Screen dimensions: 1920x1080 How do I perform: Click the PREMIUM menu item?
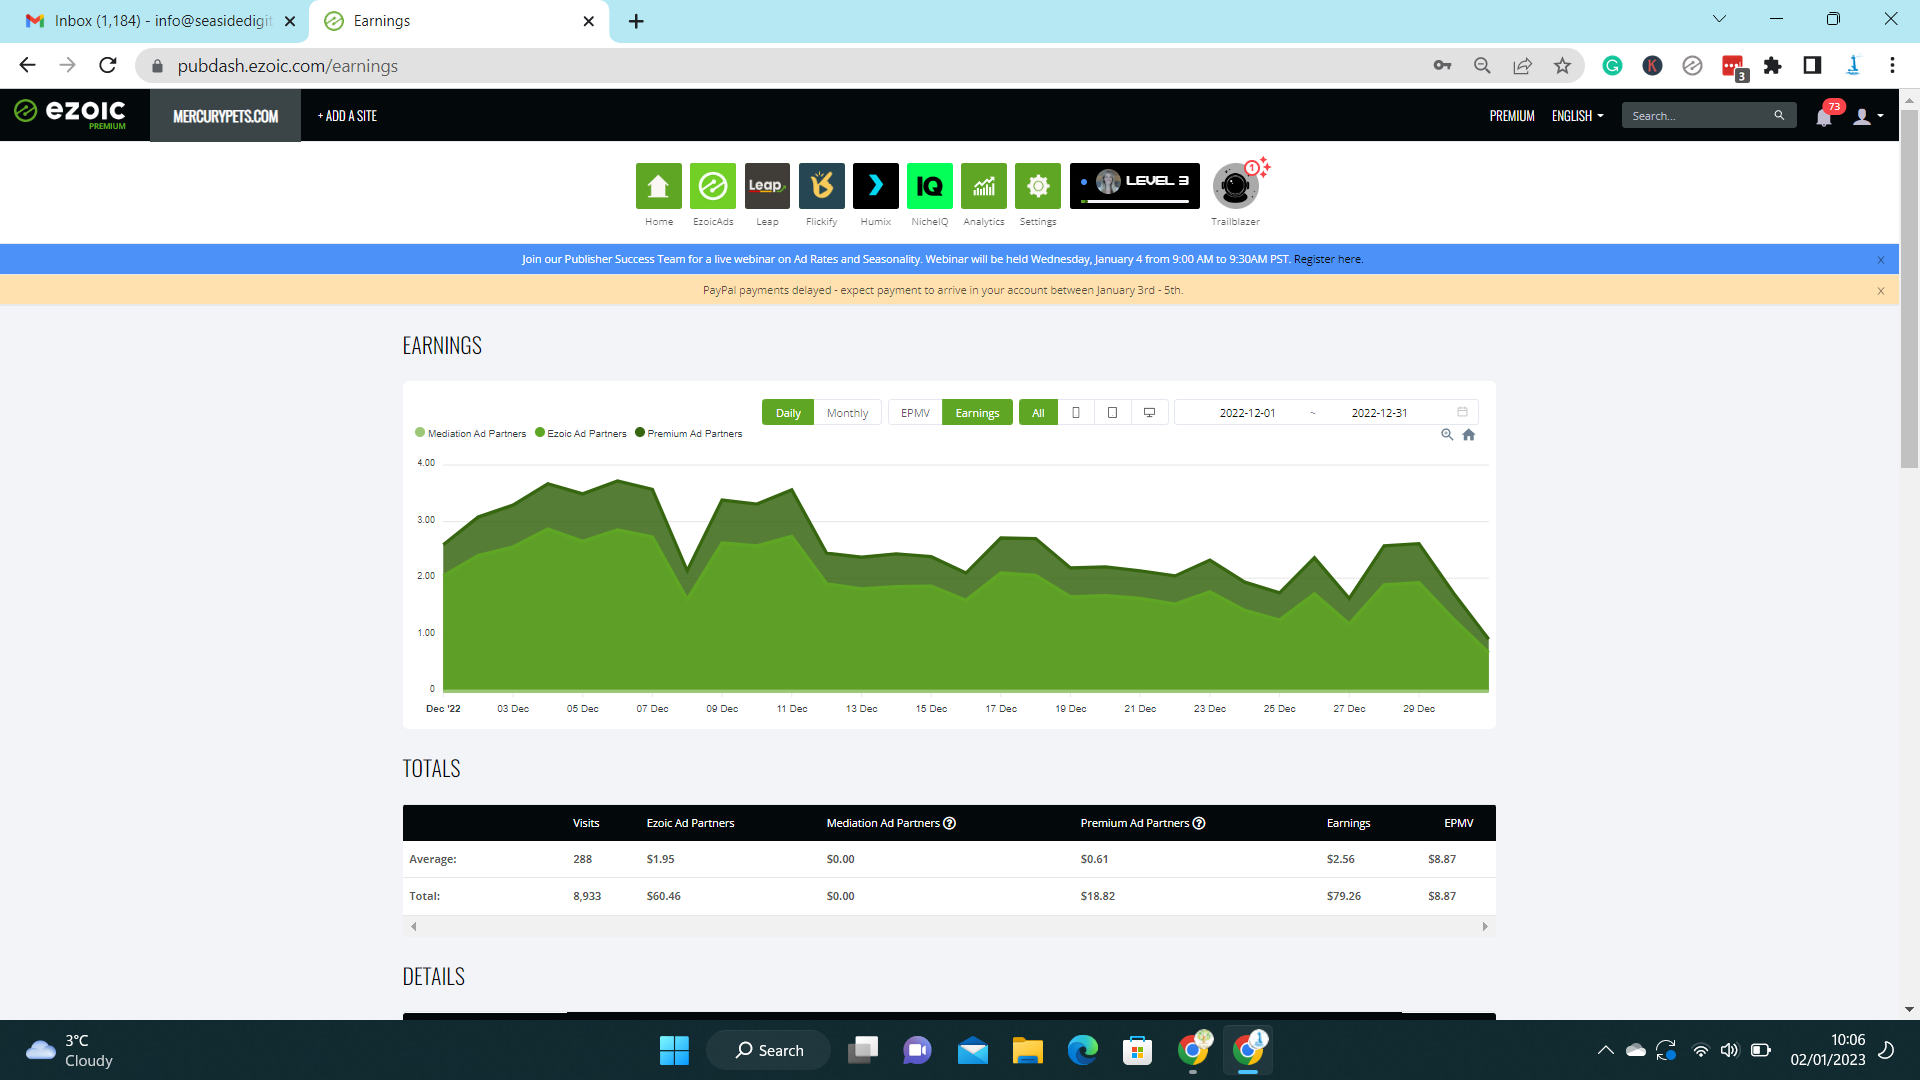(x=1511, y=116)
